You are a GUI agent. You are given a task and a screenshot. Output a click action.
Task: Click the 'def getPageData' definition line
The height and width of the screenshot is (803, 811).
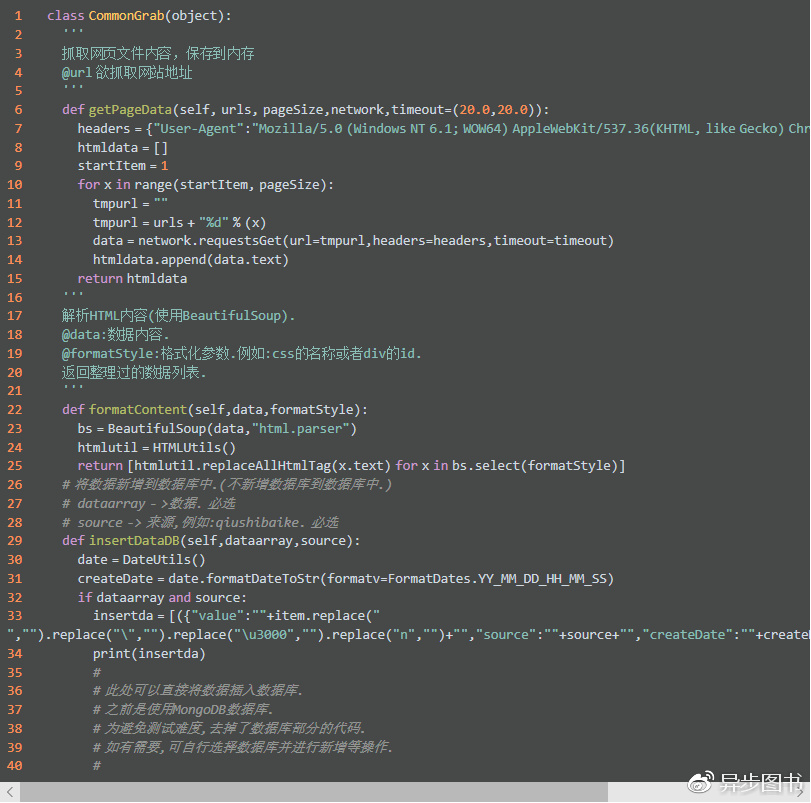coord(306,110)
